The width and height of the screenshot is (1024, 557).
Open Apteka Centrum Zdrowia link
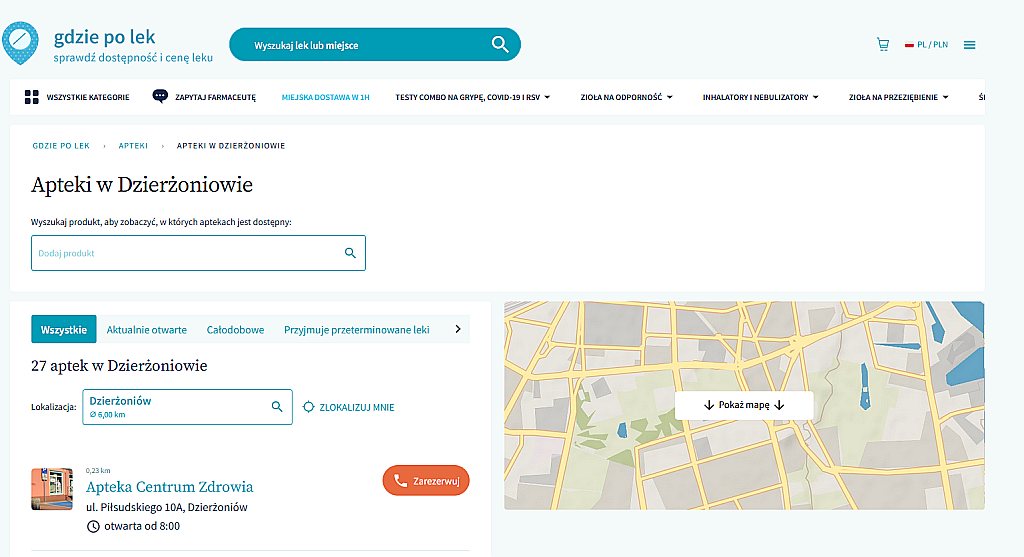coord(169,486)
